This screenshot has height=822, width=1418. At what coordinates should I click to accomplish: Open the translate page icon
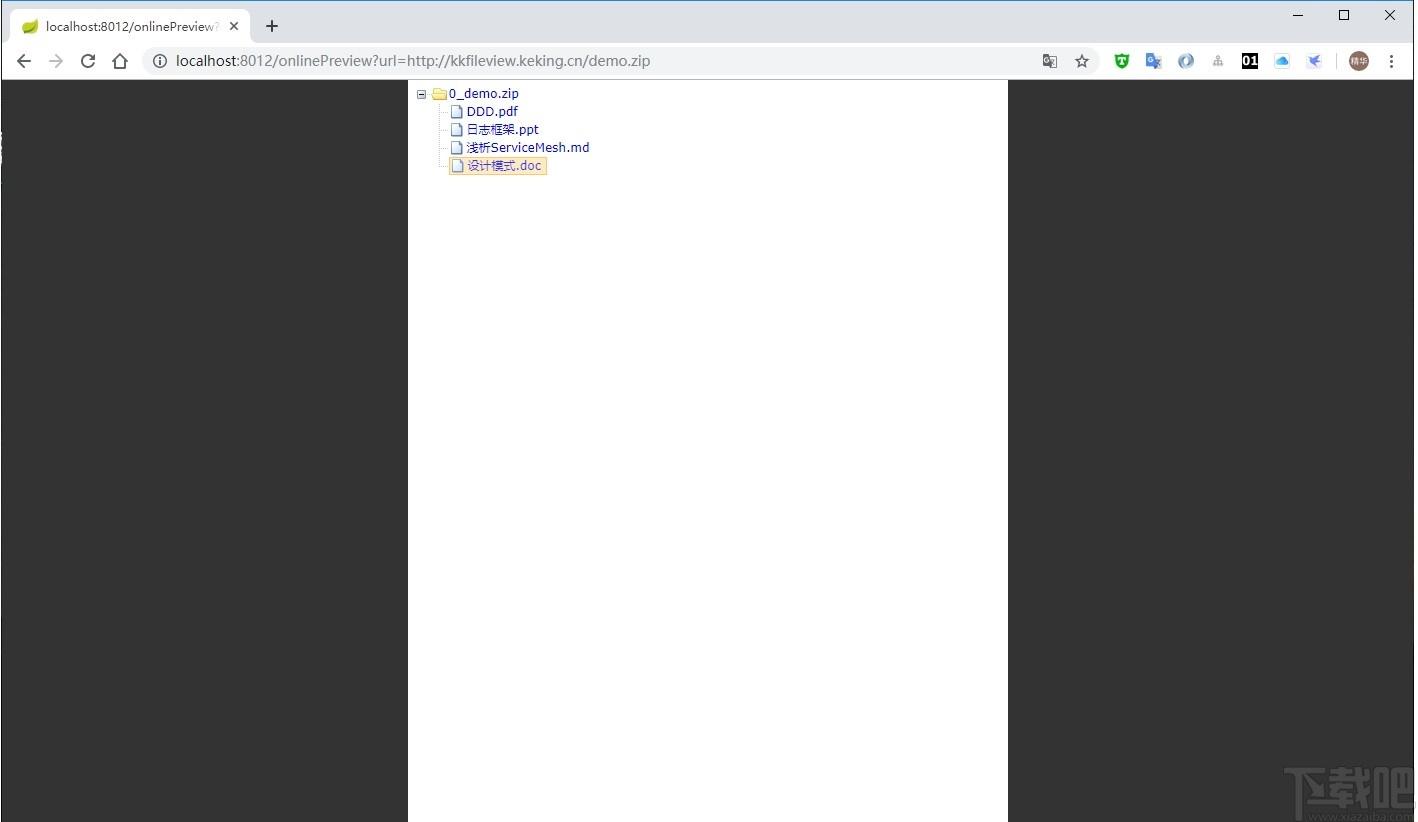(1050, 61)
